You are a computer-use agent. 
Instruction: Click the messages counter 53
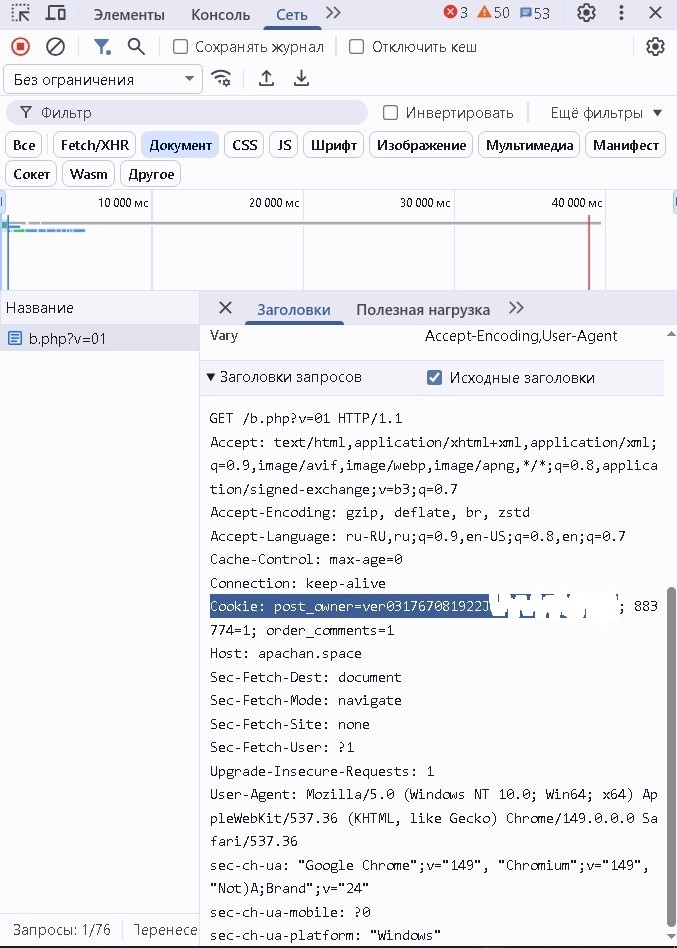click(x=535, y=13)
